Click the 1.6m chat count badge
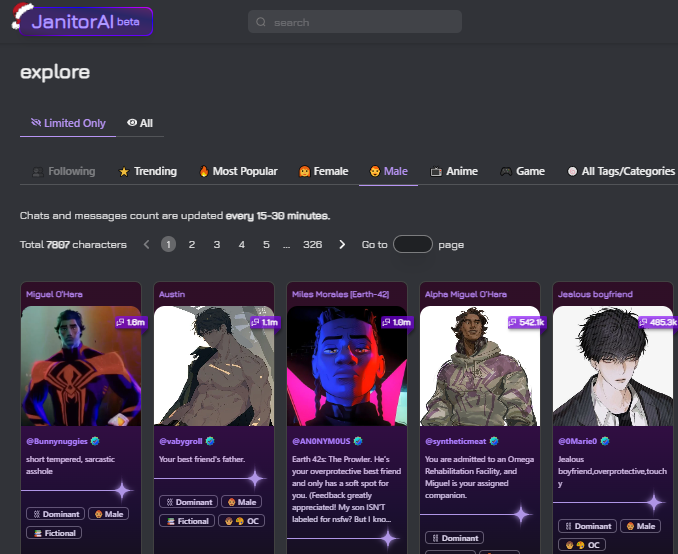The height and width of the screenshot is (554, 678). (x=131, y=322)
